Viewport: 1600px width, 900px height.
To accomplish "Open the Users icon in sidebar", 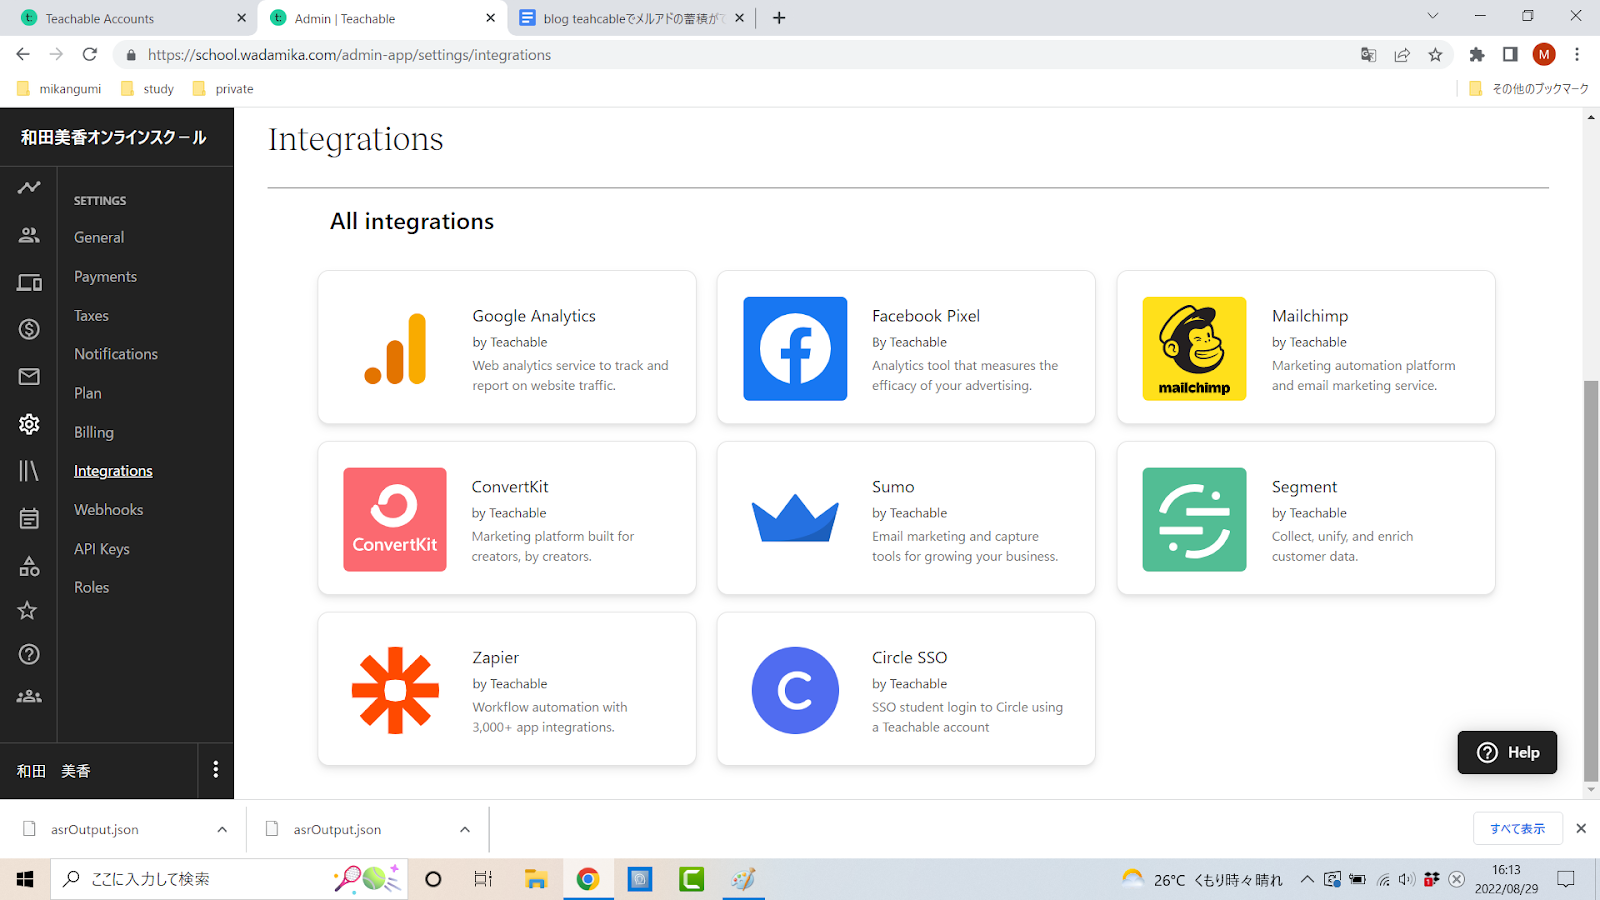I will point(29,235).
